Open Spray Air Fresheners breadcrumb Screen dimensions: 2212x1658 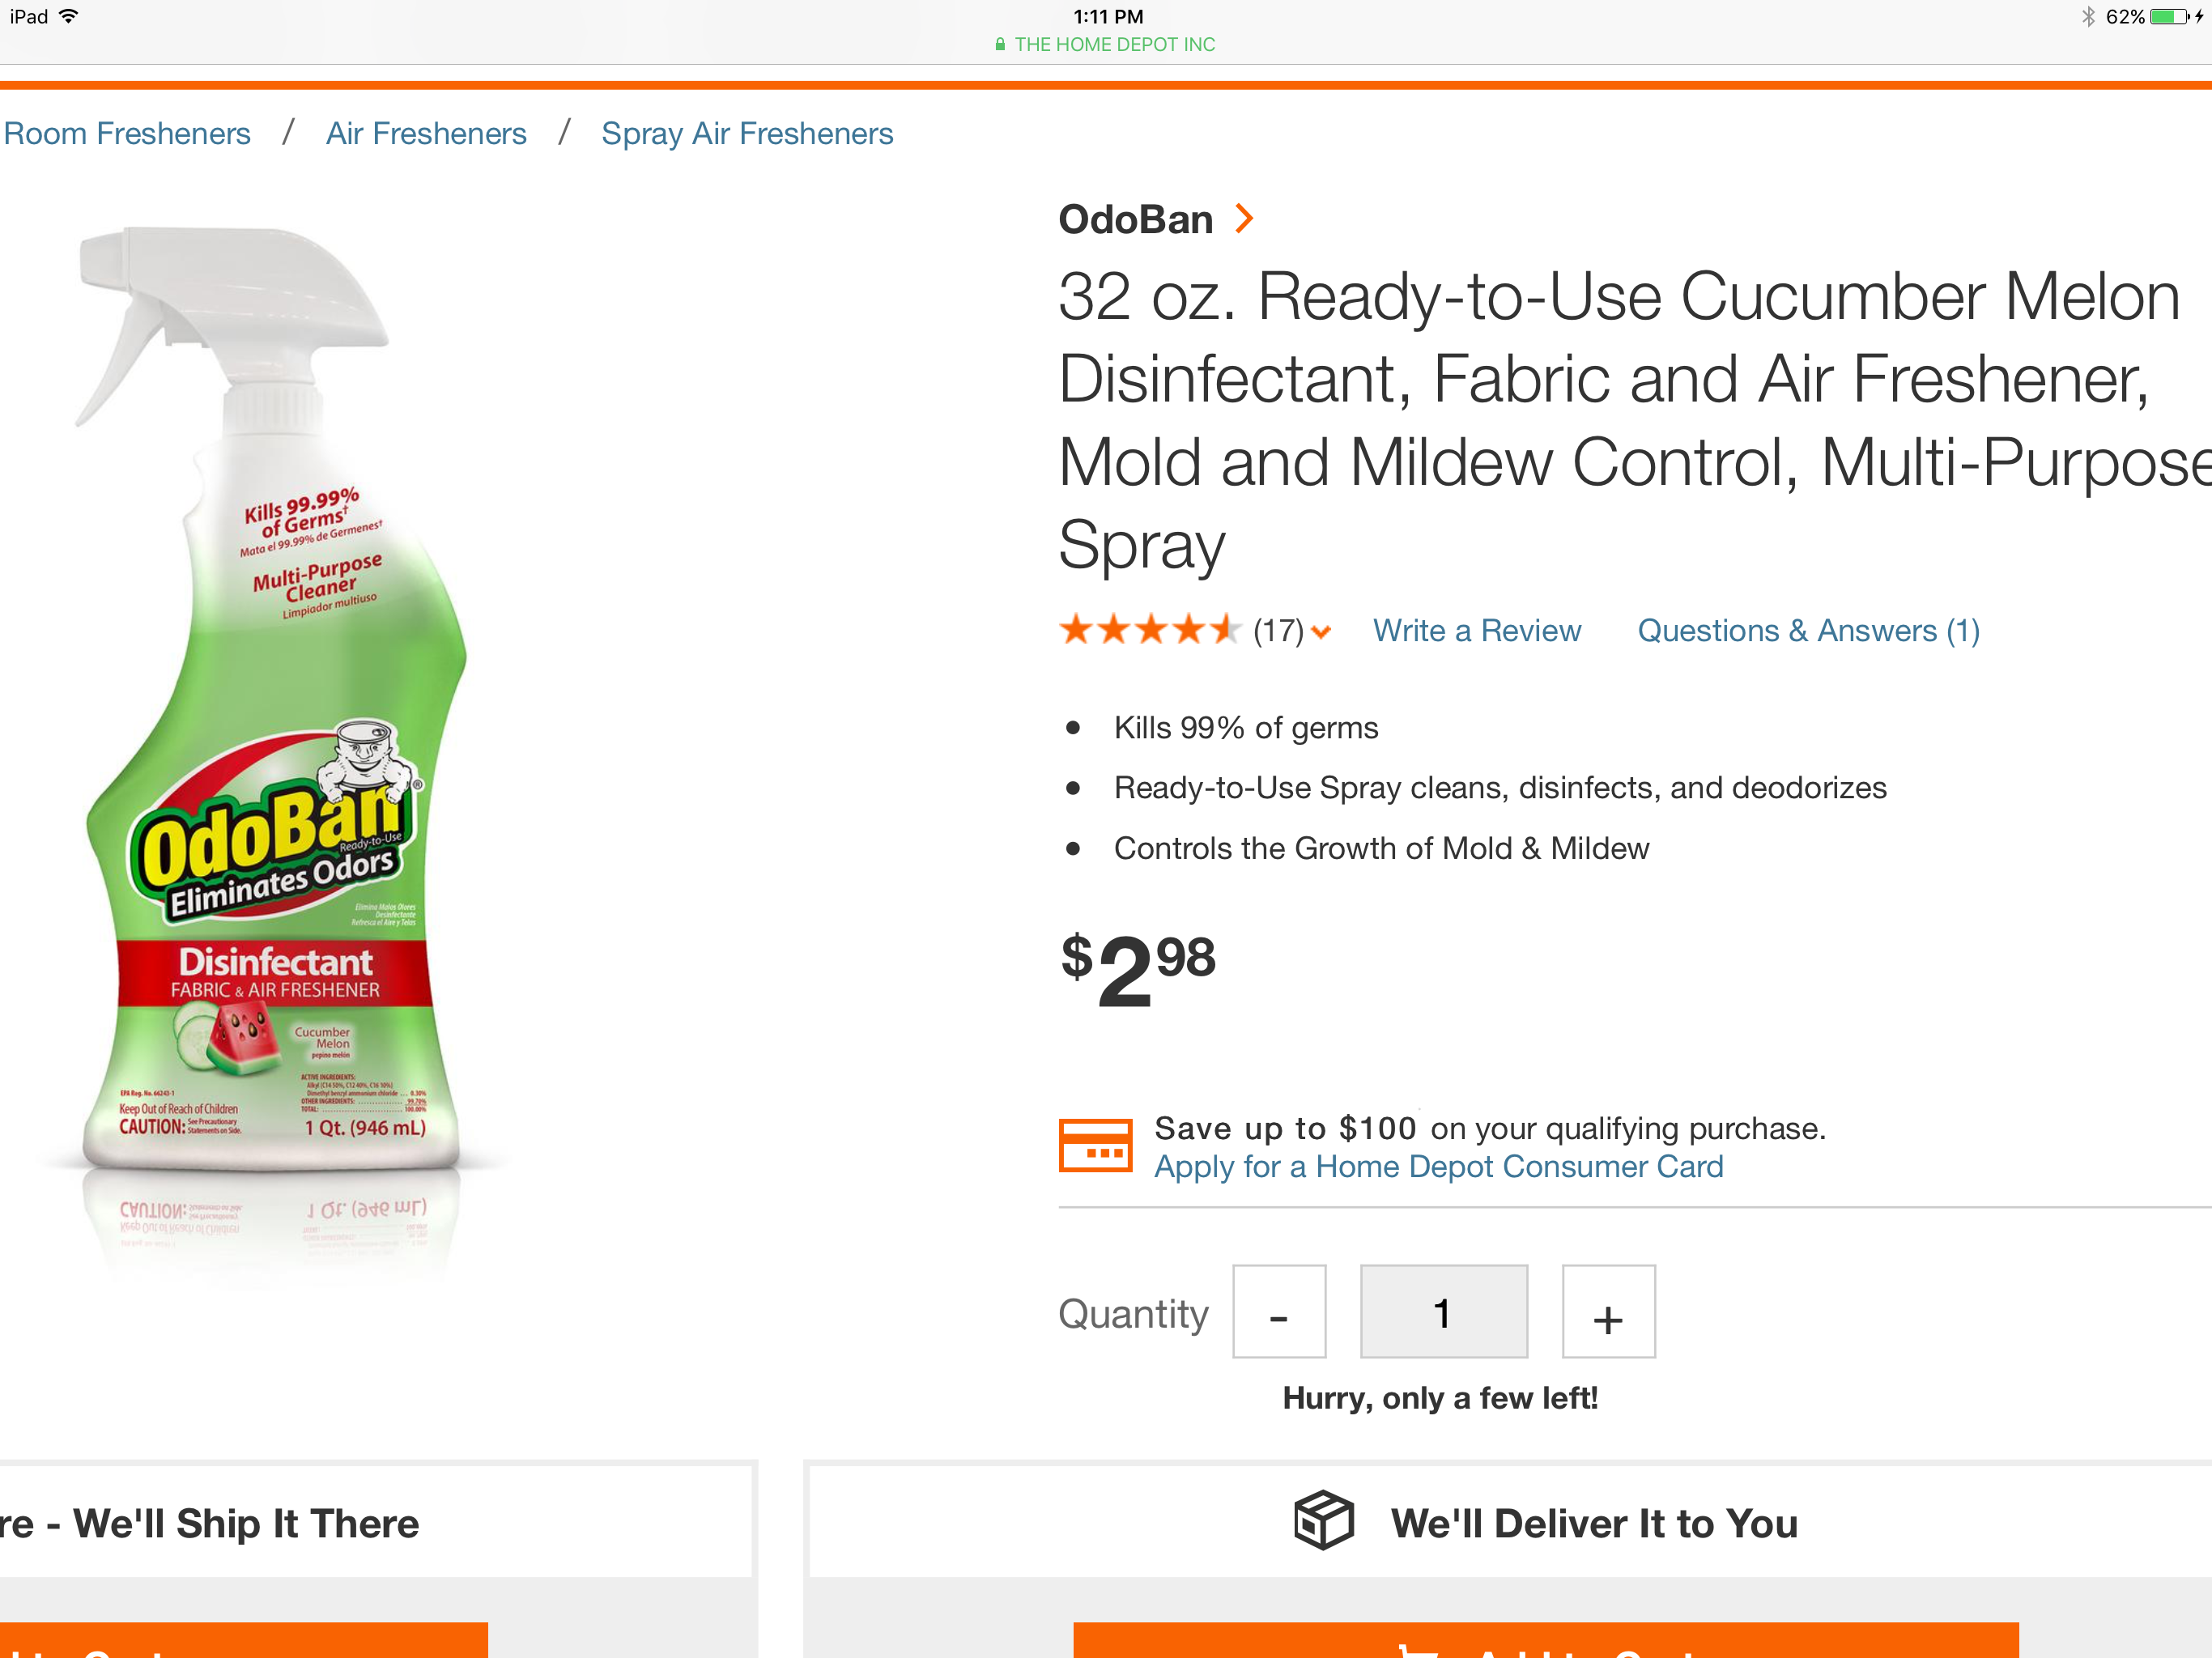(746, 134)
